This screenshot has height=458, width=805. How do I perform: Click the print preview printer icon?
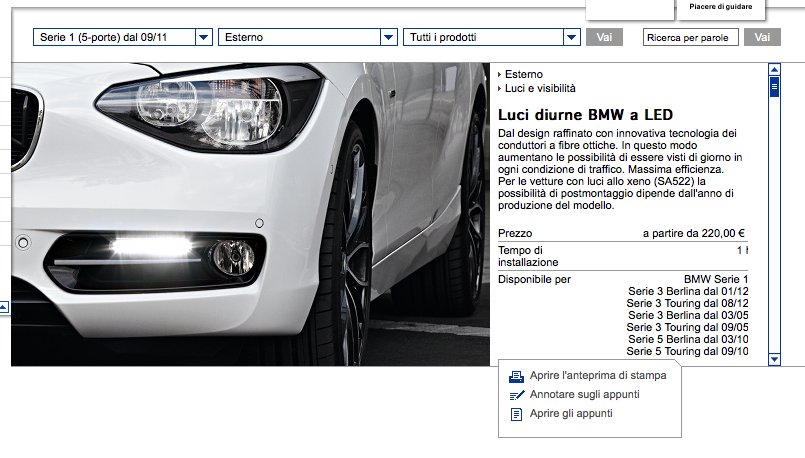pyautogui.click(x=516, y=376)
